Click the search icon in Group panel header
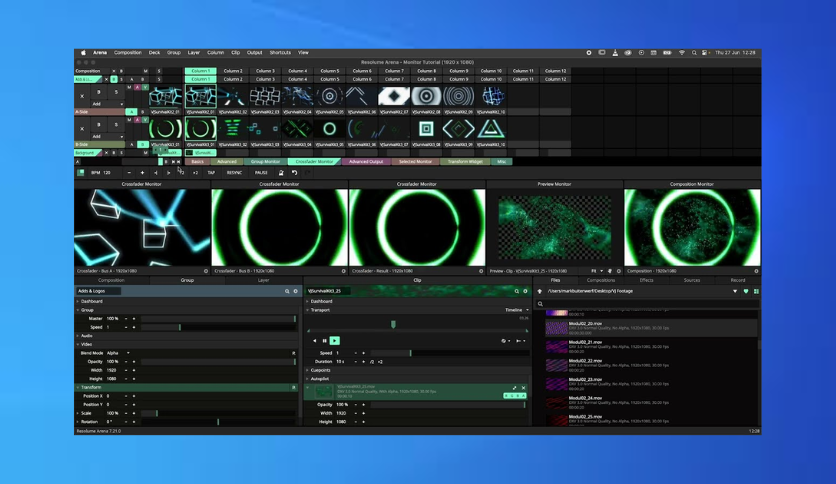The image size is (836, 484). (287, 291)
